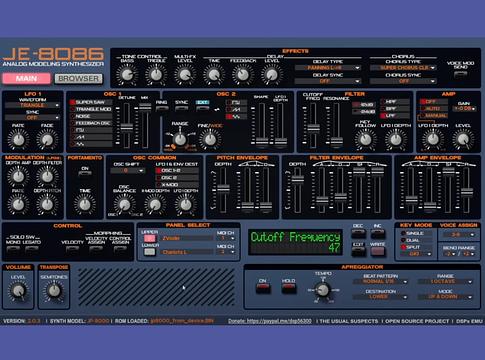This screenshot has width=485, height=360.
Task: Click the LFO 1 Rate knob
Action: 18,140
